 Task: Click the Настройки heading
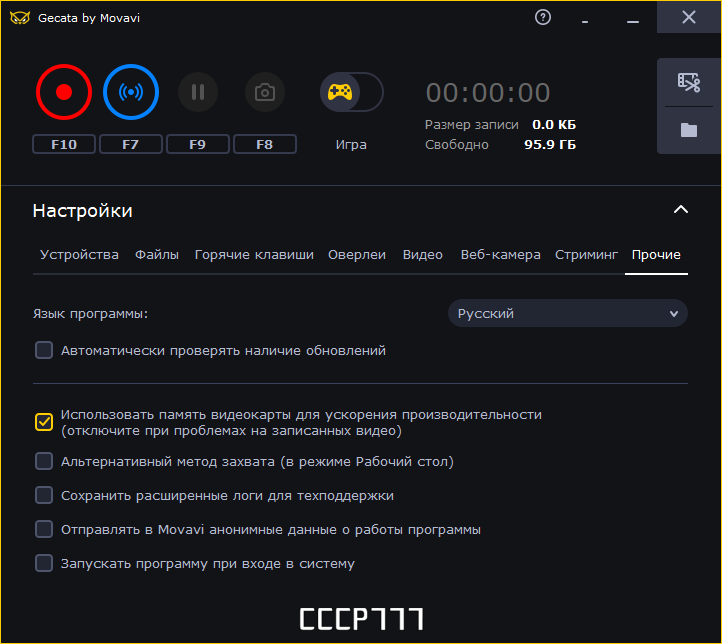click(83, 211)
